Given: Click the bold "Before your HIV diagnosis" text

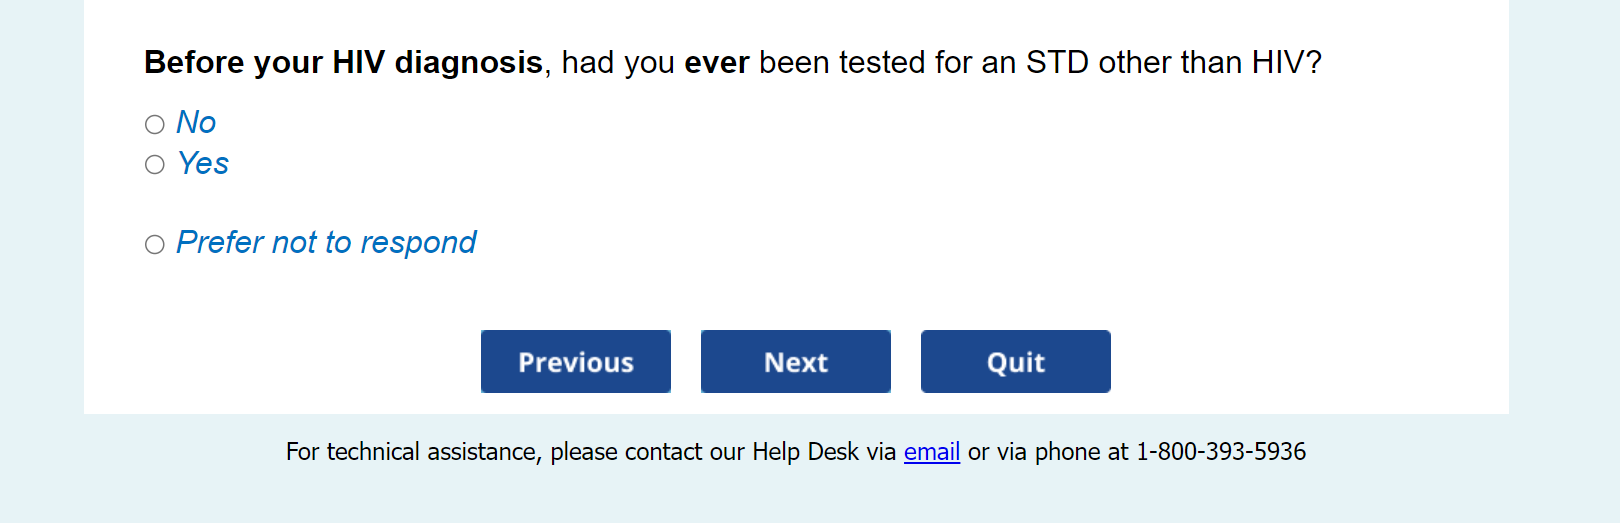Looking at the screenshot, I should [x=343, y=63].
